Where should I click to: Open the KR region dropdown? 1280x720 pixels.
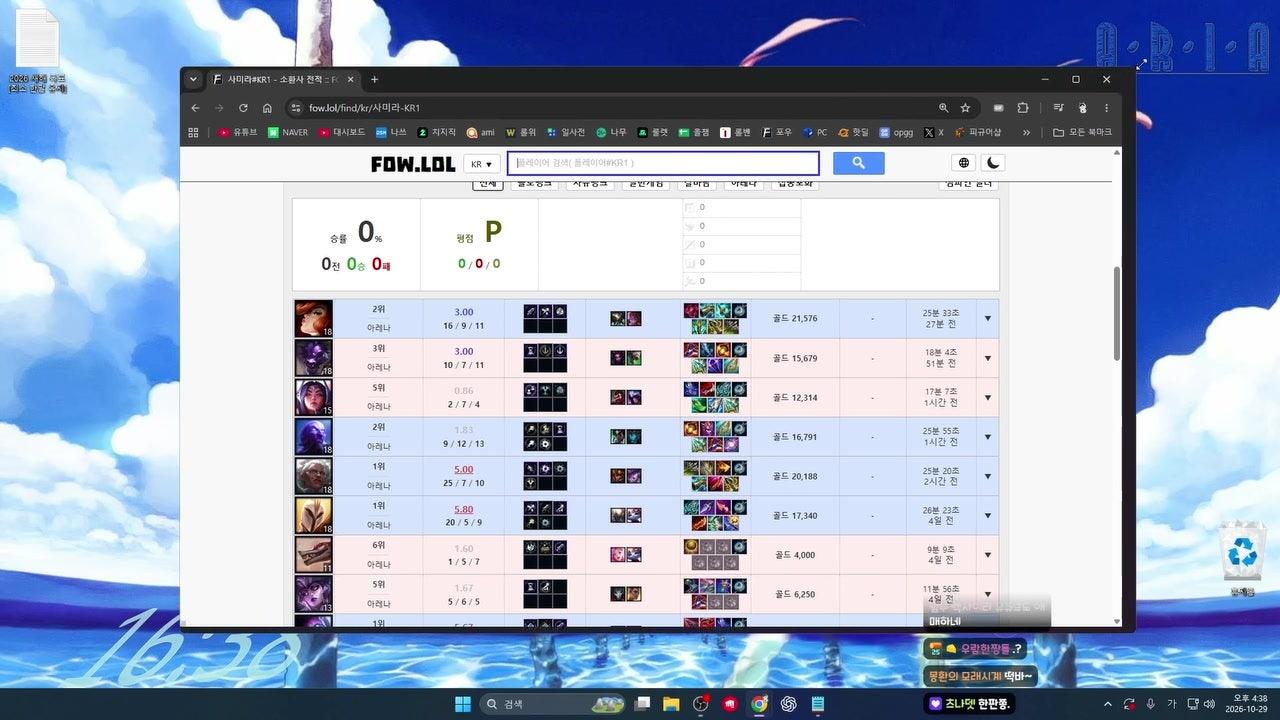(x=482, y=164)
